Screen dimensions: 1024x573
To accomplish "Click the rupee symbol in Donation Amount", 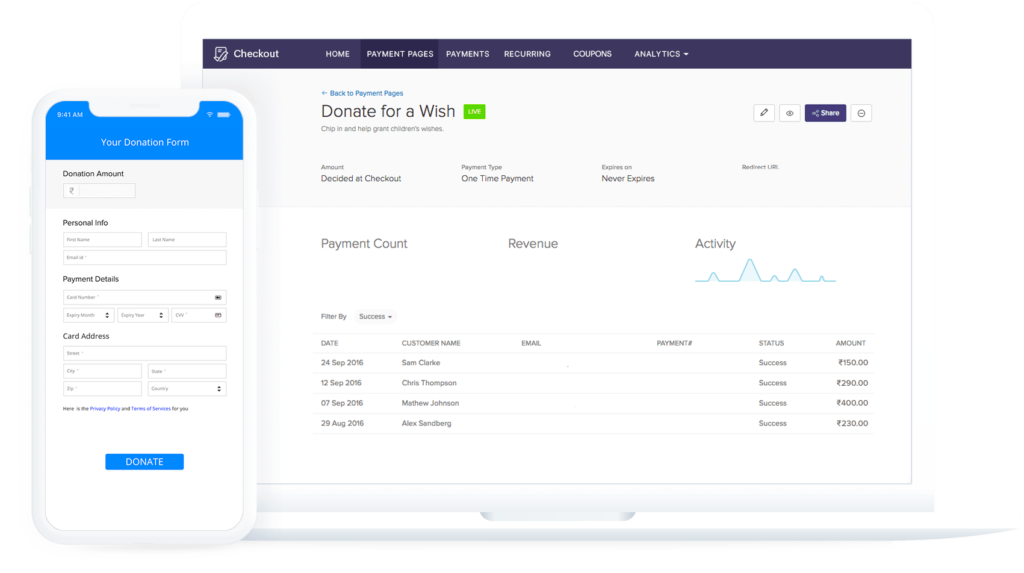I will (x=71, y=191).
